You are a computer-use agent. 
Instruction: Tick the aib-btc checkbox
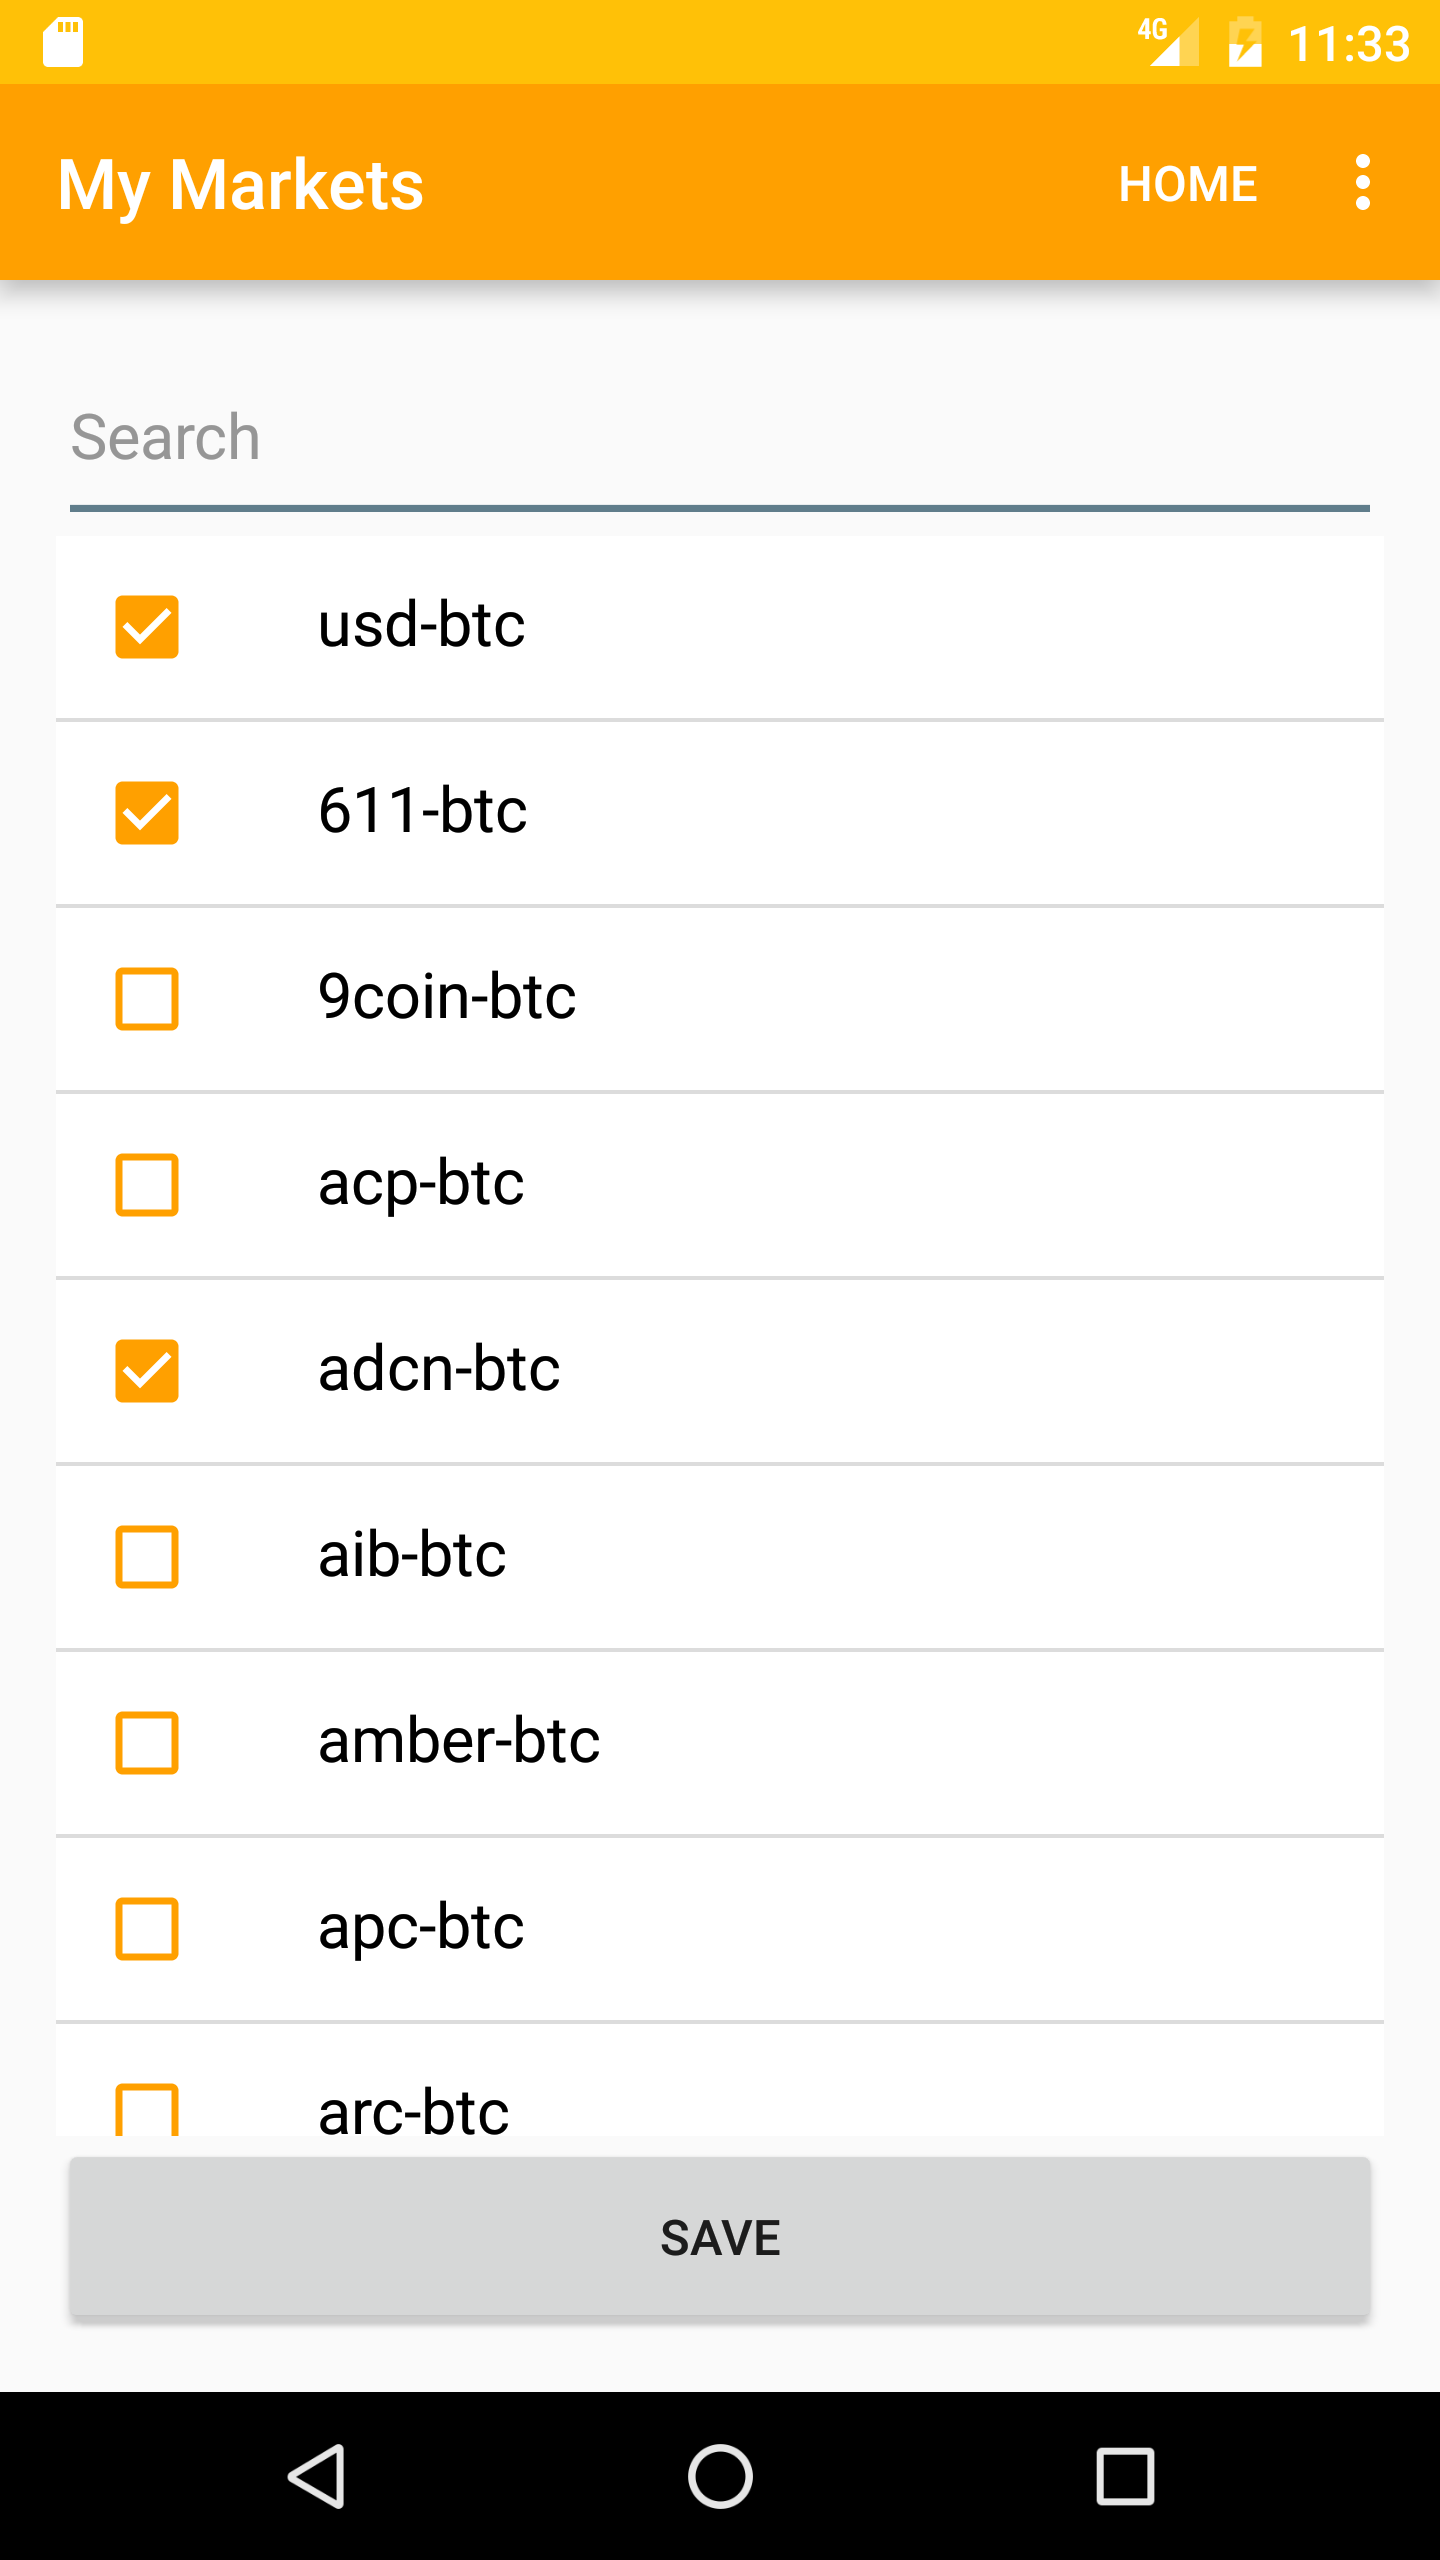(147, 1557)
